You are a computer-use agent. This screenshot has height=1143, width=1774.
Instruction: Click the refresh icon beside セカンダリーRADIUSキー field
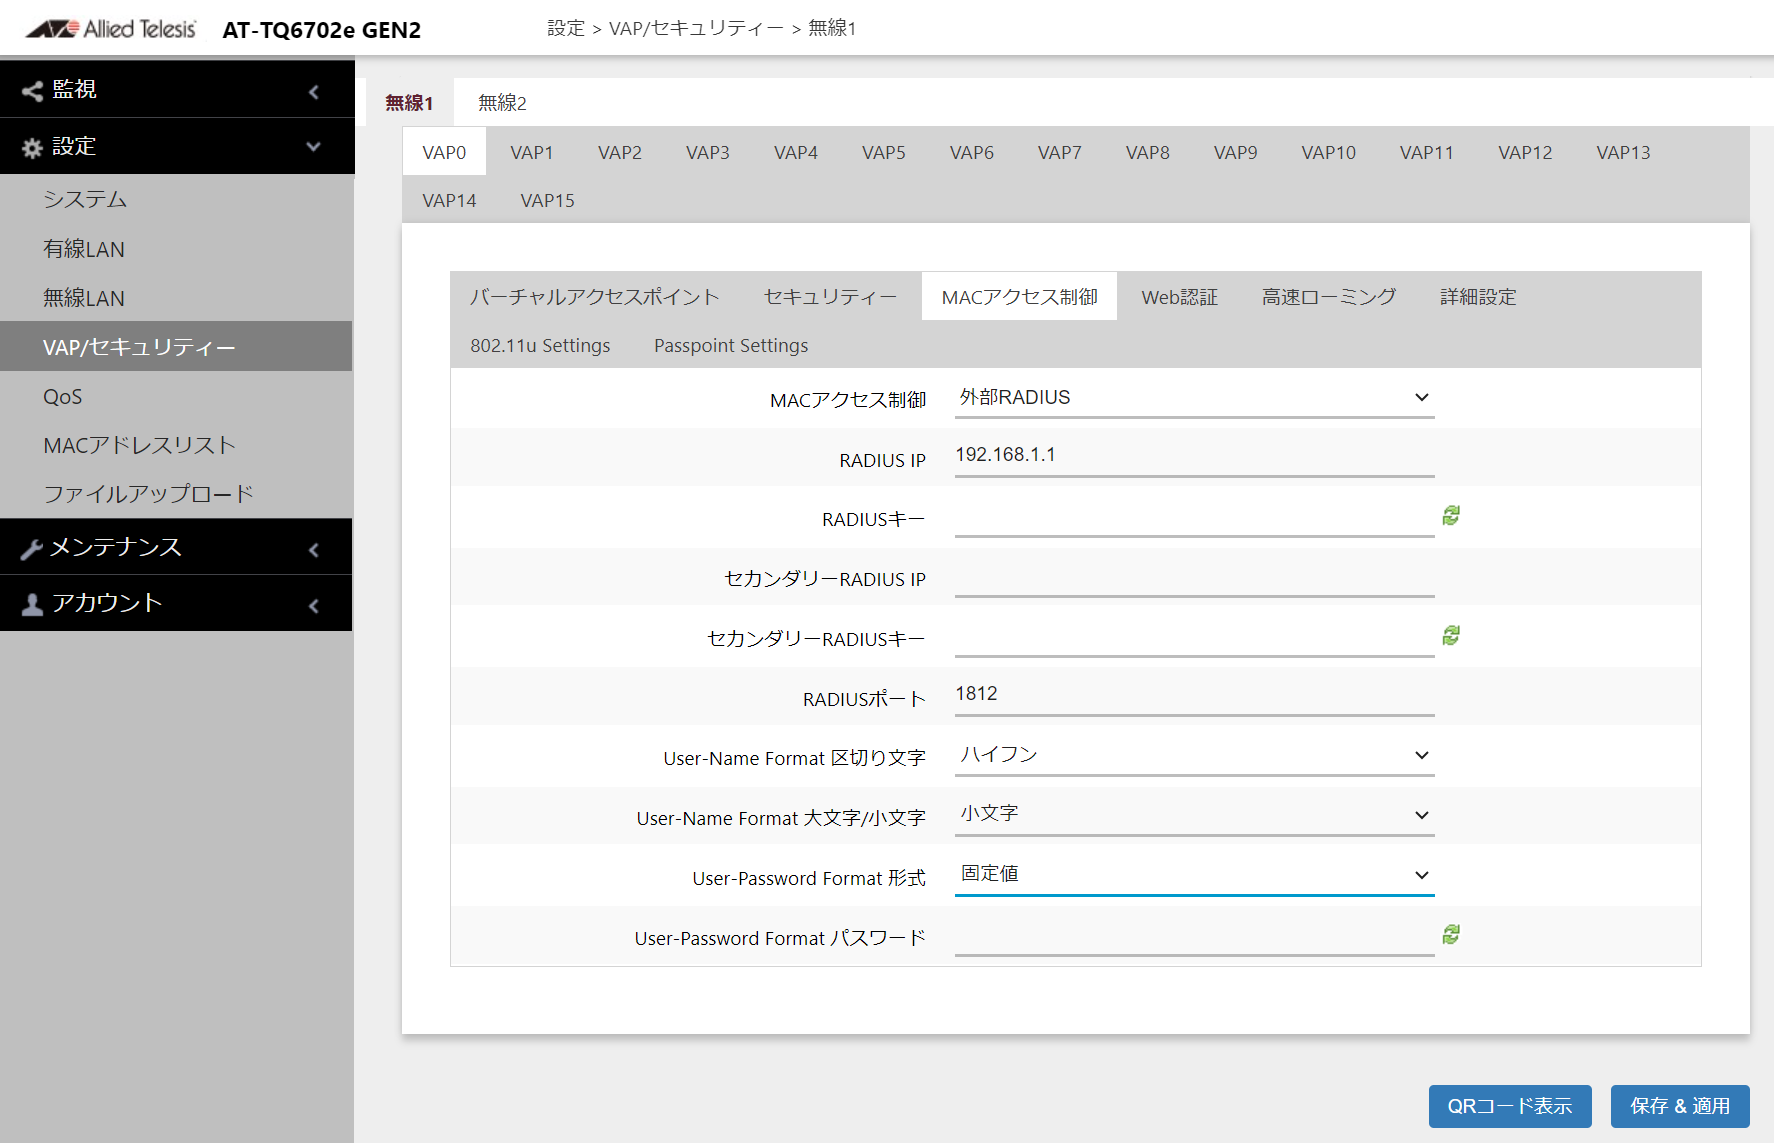[1451, 635]
